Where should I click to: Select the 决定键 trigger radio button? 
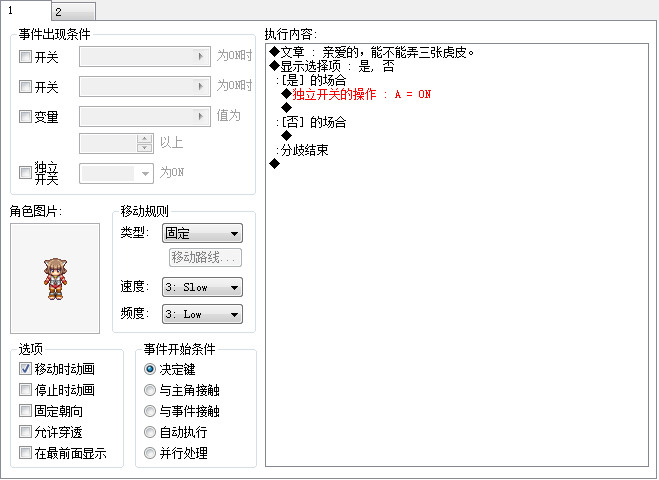(150, 369)
